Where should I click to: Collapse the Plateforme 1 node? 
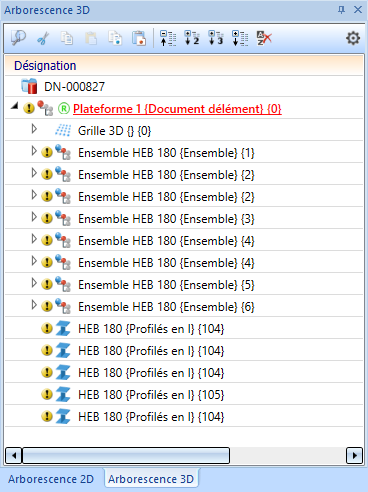coord(14,106)
